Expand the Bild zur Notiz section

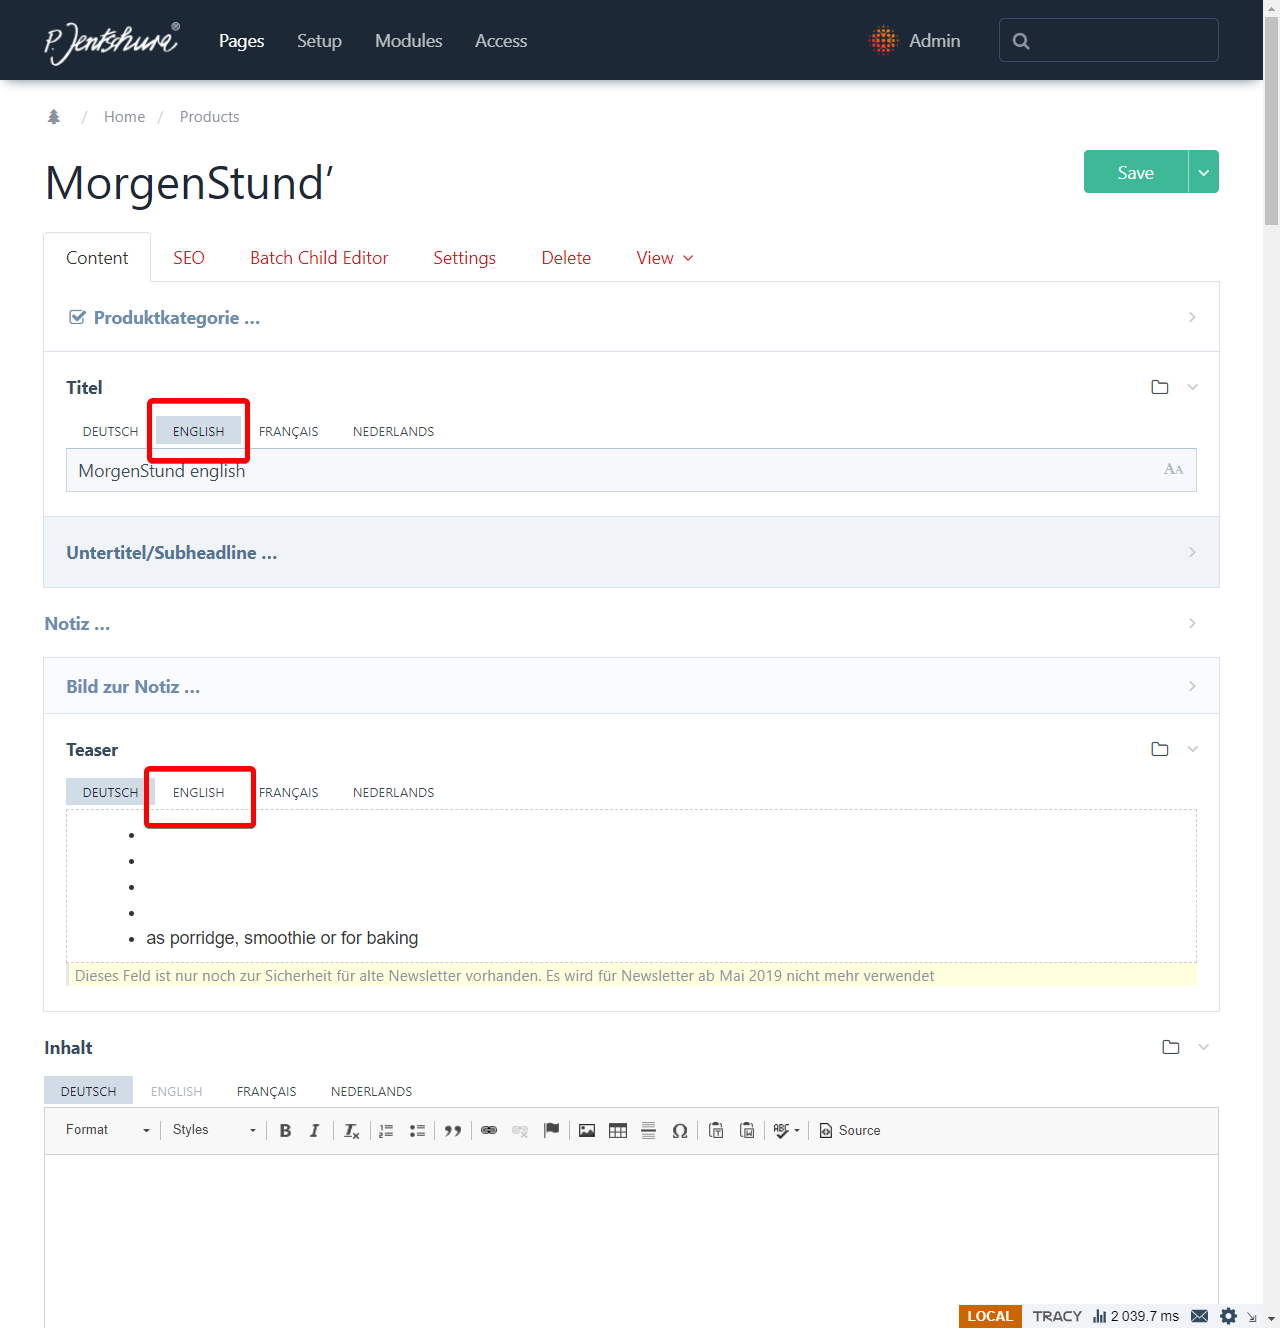[x=631, y=686]
